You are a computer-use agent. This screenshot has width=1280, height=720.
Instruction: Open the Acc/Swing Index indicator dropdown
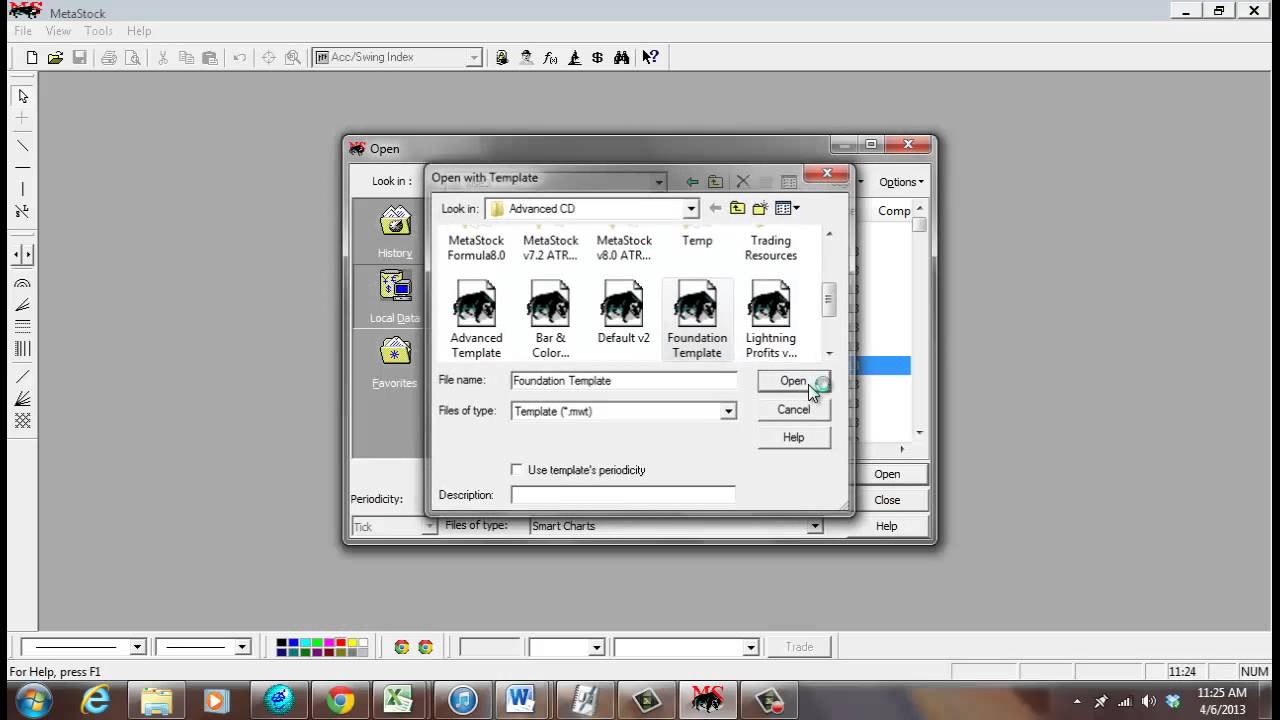(474, 58)
